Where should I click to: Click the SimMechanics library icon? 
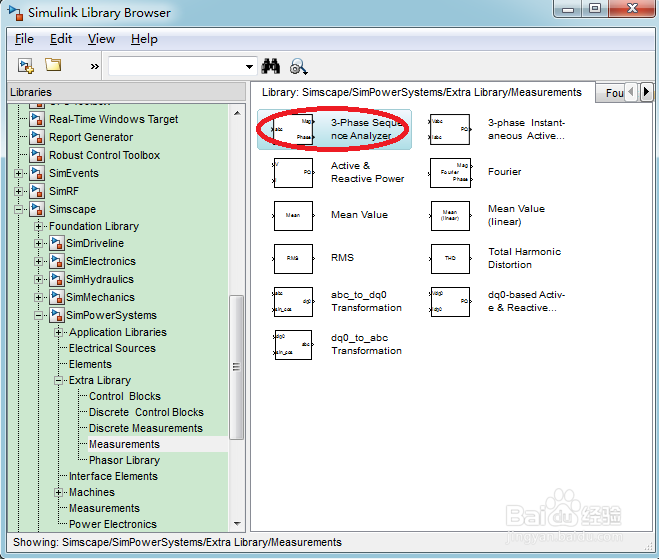point(57,297)
